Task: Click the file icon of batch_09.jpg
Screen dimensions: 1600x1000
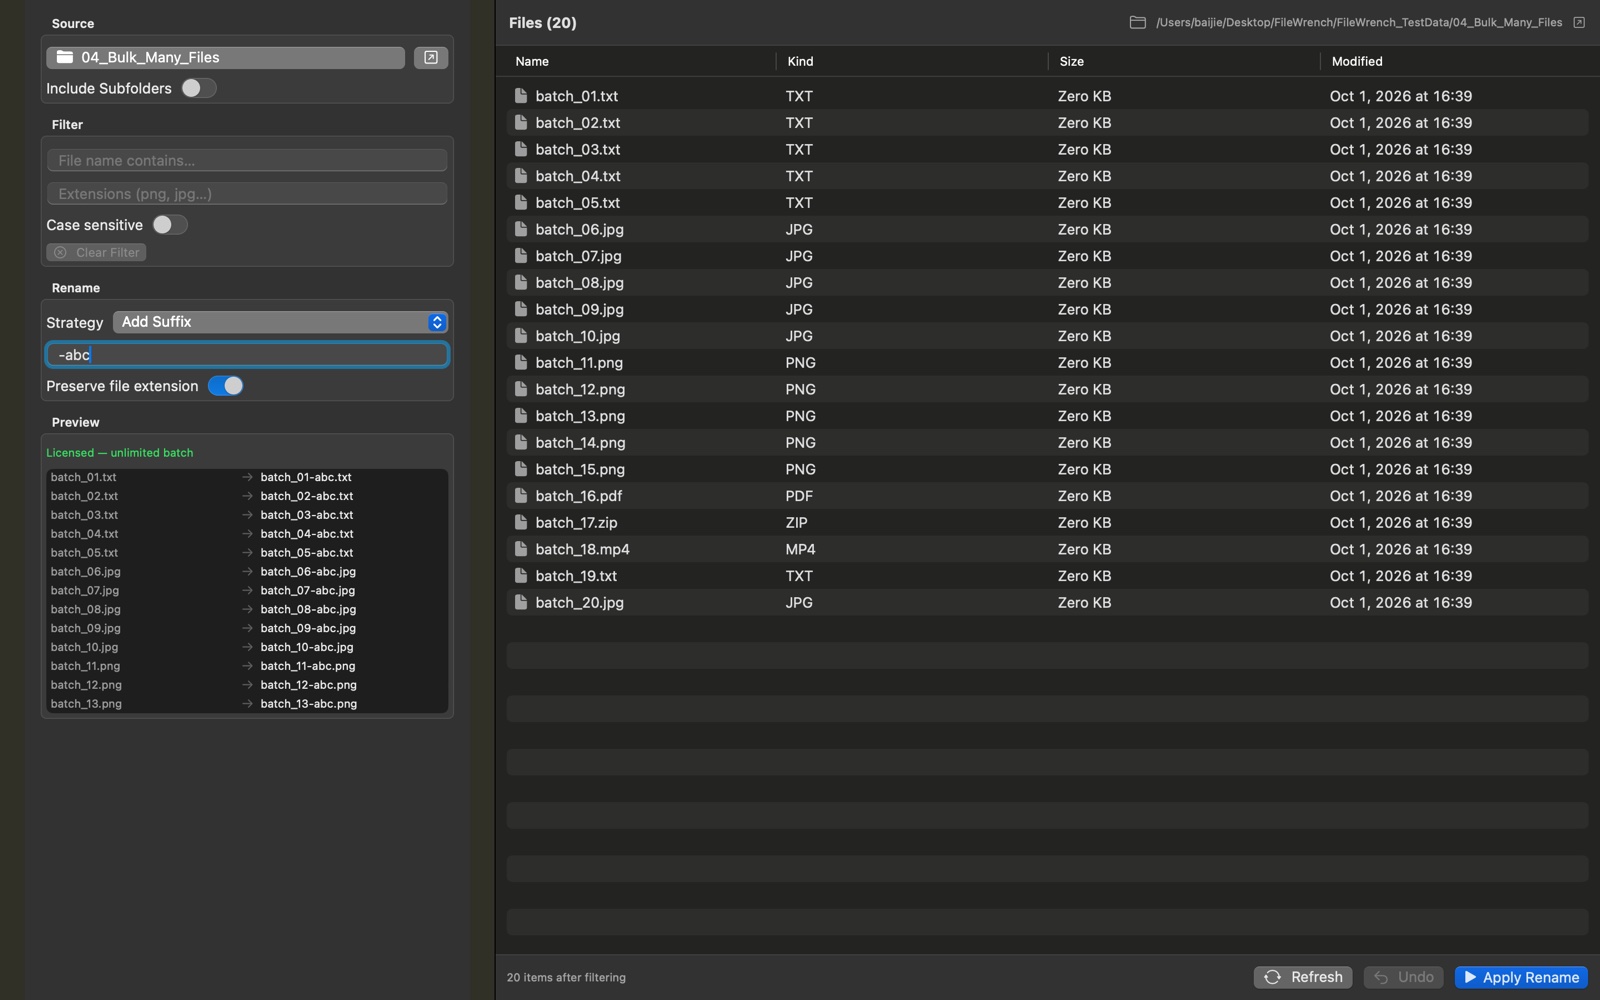Action: (520, 309)
